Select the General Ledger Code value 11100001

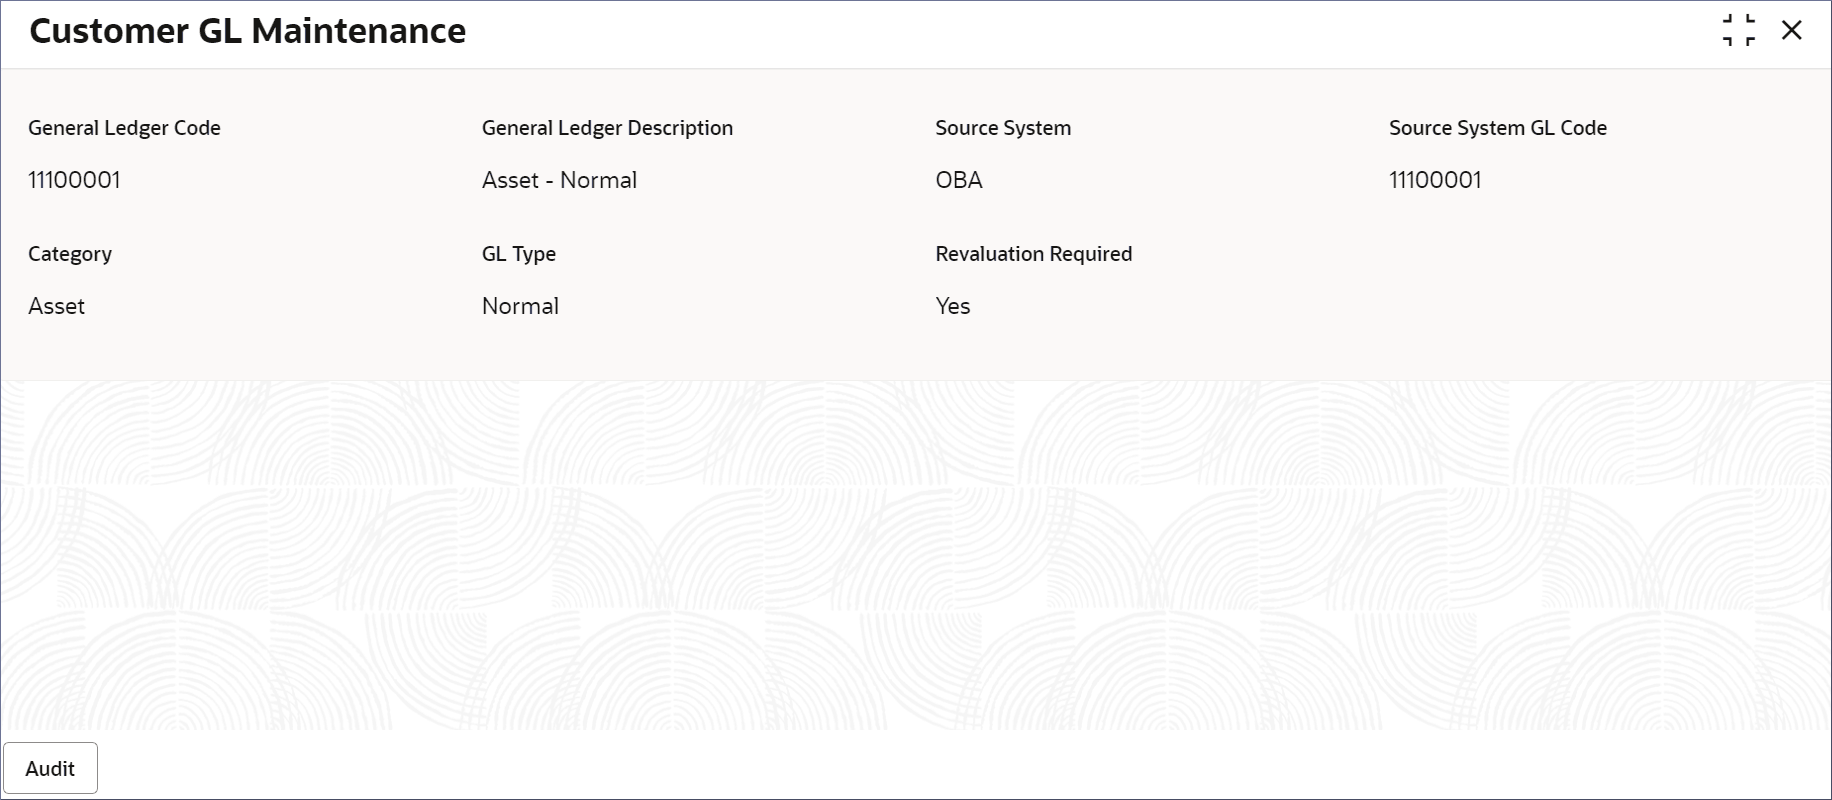[x=74, y=180]
